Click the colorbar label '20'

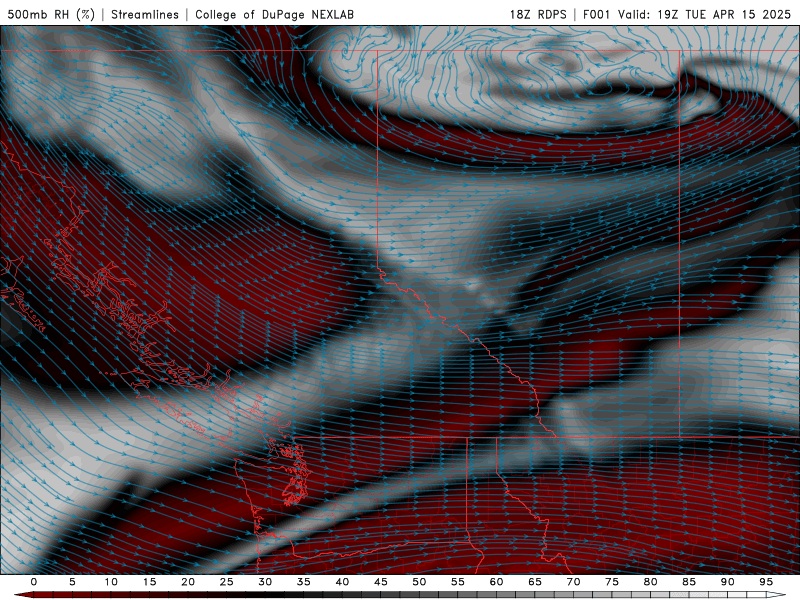(x=188, y=582)
